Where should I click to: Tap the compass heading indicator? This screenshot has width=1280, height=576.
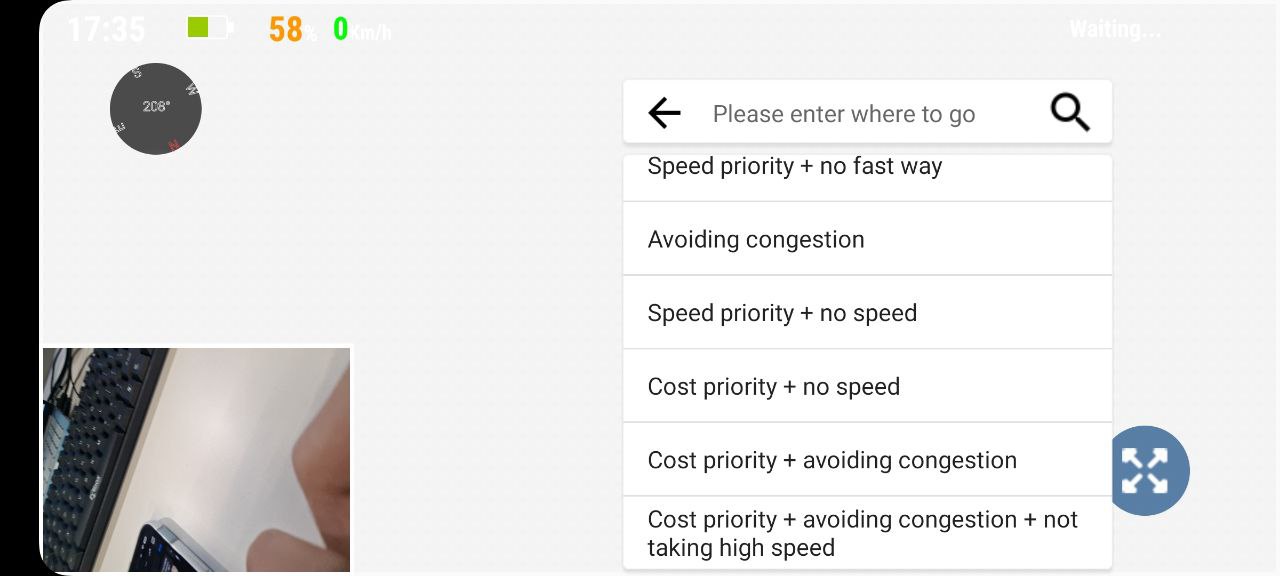tap(156, 108)
